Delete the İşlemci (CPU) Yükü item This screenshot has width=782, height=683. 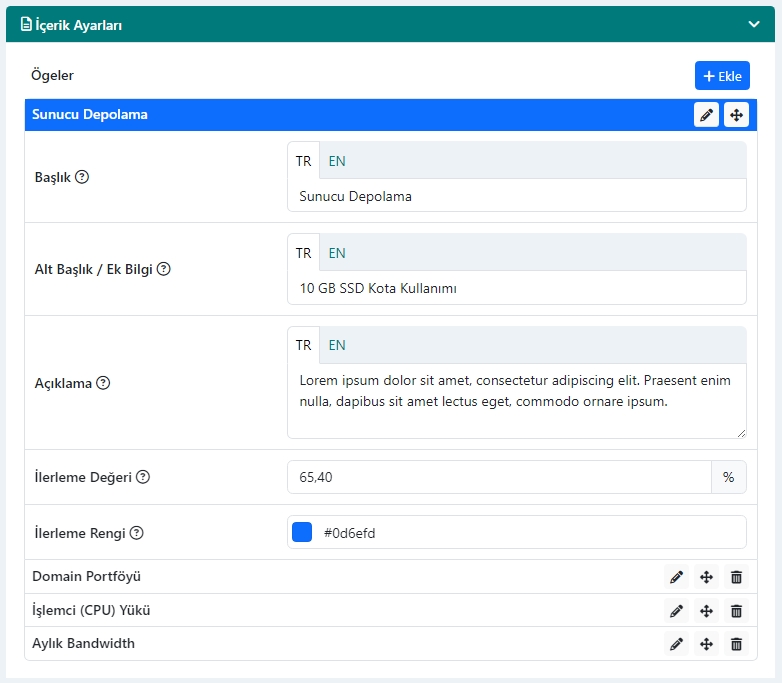point(736,611)
